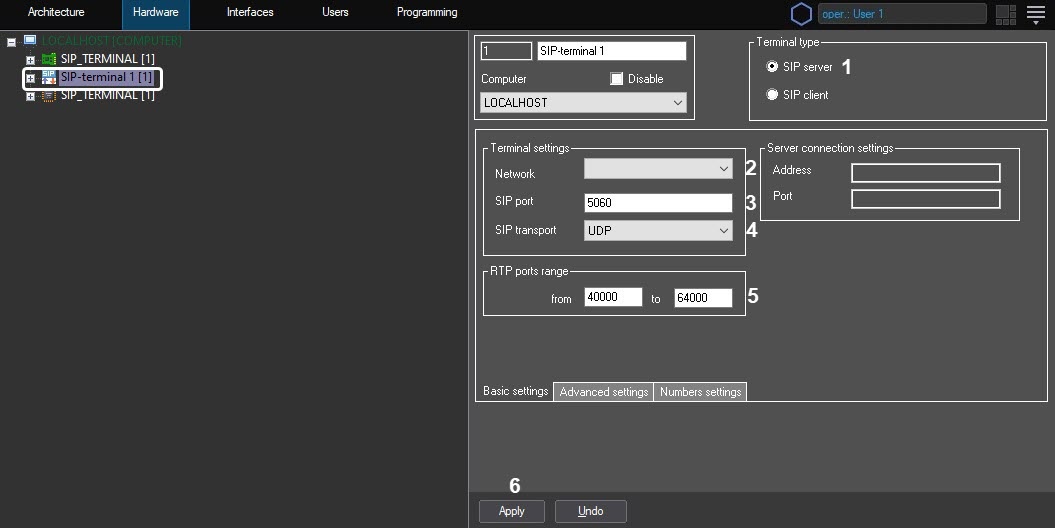Toggle the Disable checkbox
Image resolution: width=1055 pixels, height=528 pixels.
point(616,79)
